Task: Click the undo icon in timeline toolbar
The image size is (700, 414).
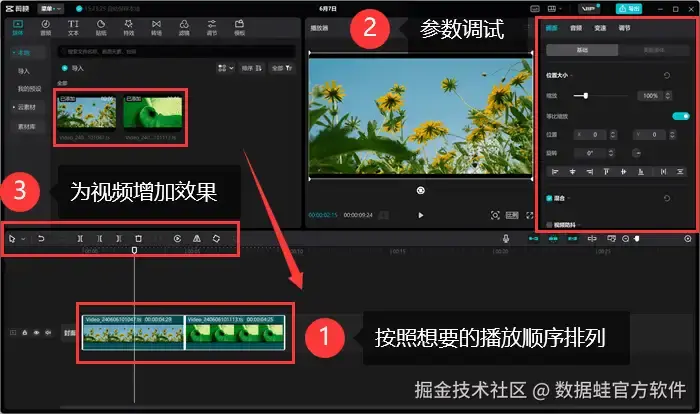Action: pyautogui.click(x=41, y=239)
